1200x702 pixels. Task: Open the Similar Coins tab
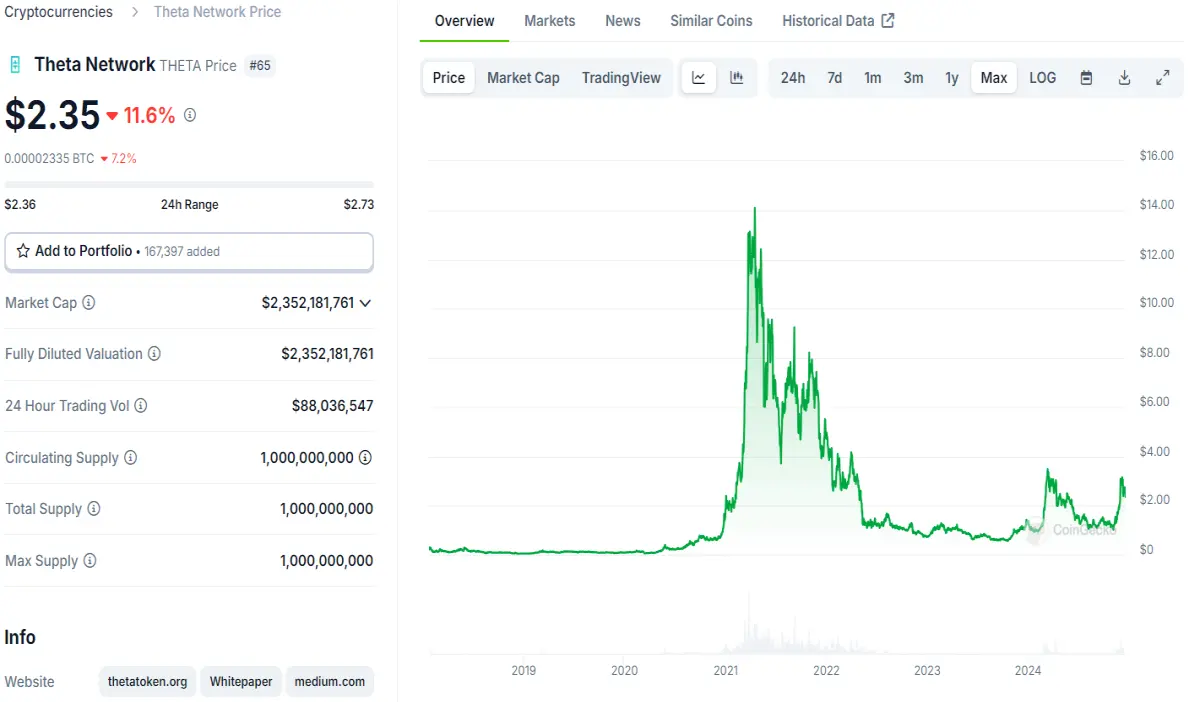click(711, 21)
